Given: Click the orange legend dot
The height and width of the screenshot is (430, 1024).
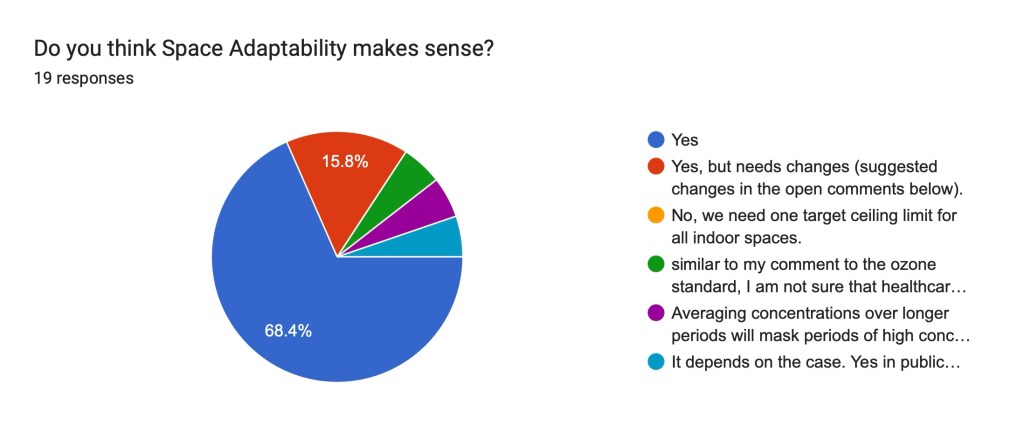Looking at the screenshot, I should pyautogui.click(x=657, y=215).
